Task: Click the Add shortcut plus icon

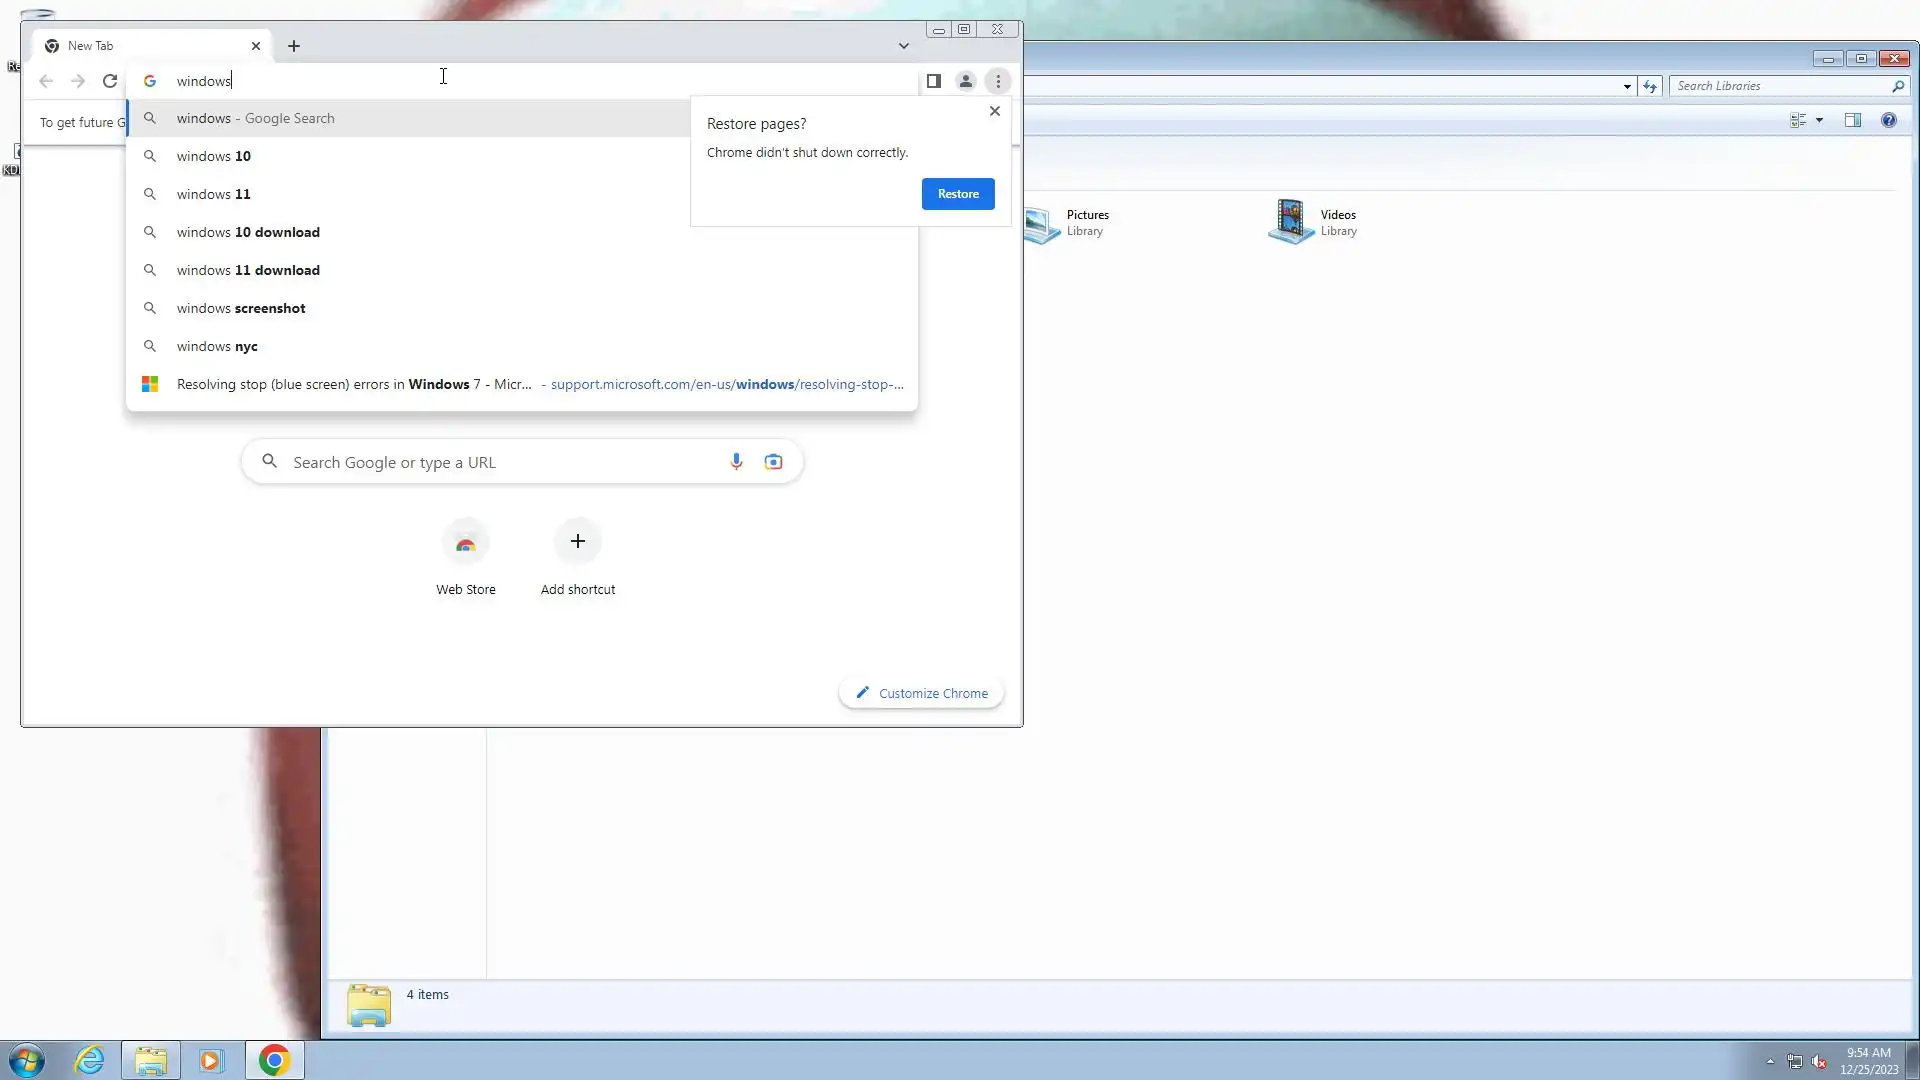Action: 578,541
